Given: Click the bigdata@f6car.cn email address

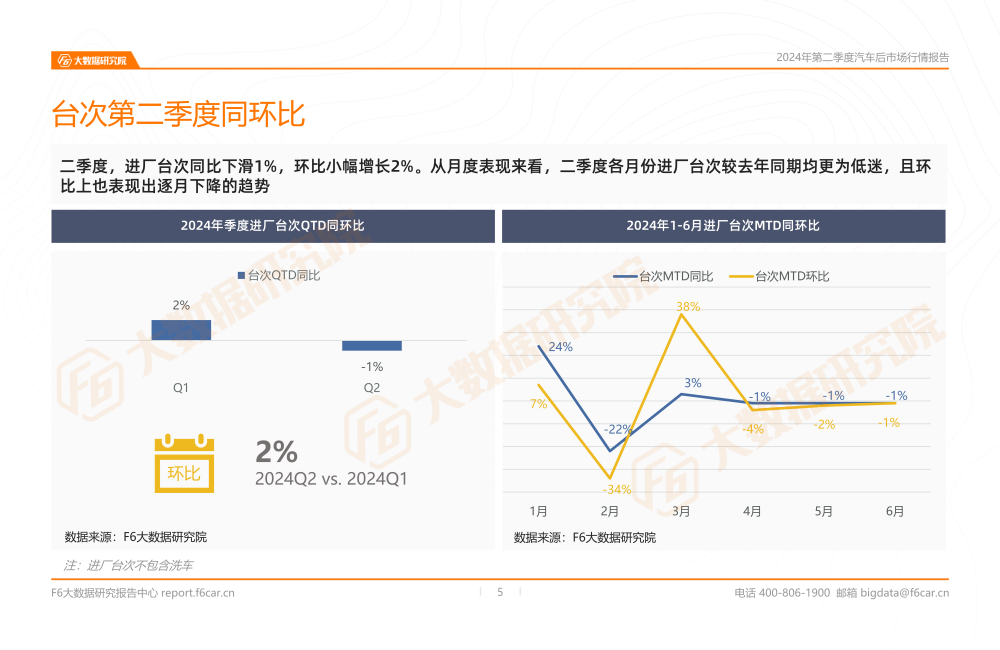Looking at the screenshot, I should tap(904, 593).
